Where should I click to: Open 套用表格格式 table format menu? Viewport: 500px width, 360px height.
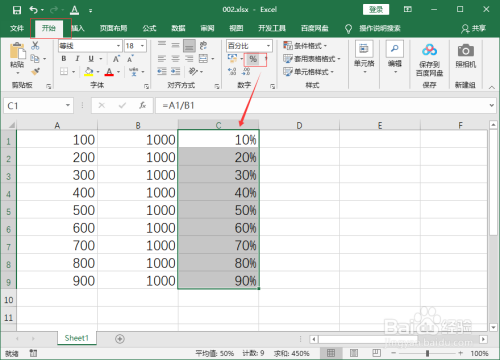pos(312,59)
